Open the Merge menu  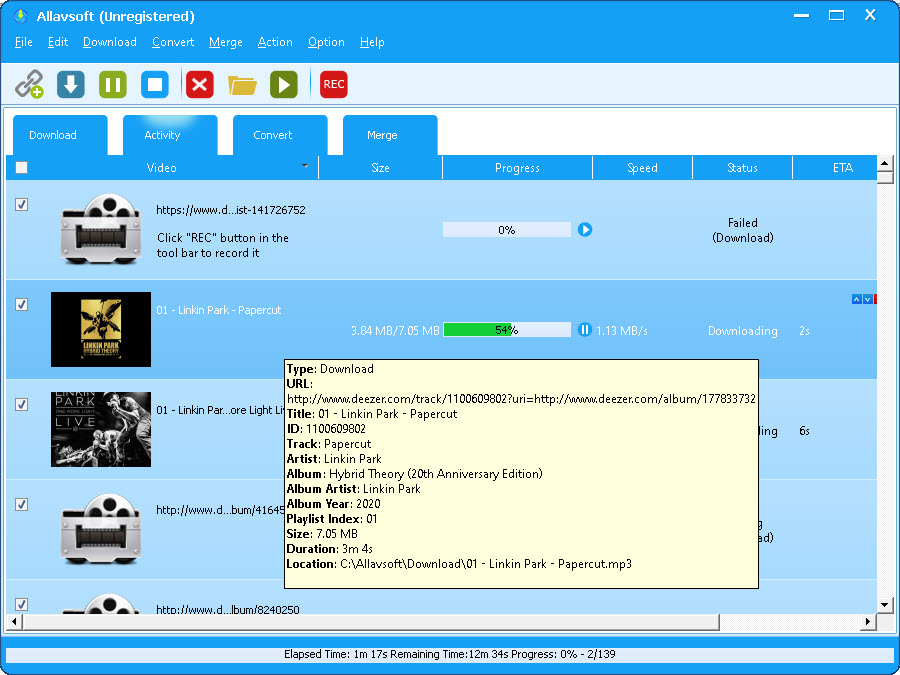coord(226,42)
